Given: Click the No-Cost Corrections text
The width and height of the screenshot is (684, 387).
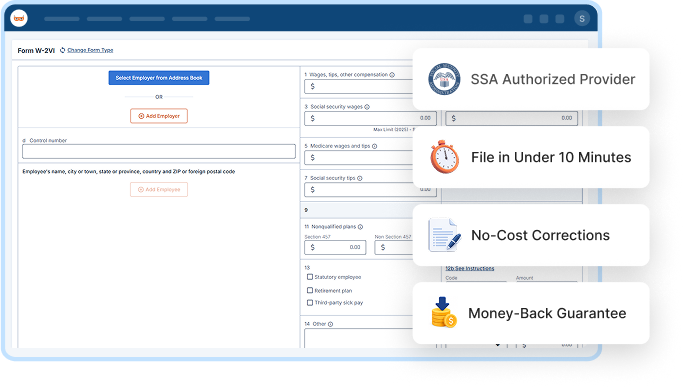Looking at the screenshot, I should (540, 235).
